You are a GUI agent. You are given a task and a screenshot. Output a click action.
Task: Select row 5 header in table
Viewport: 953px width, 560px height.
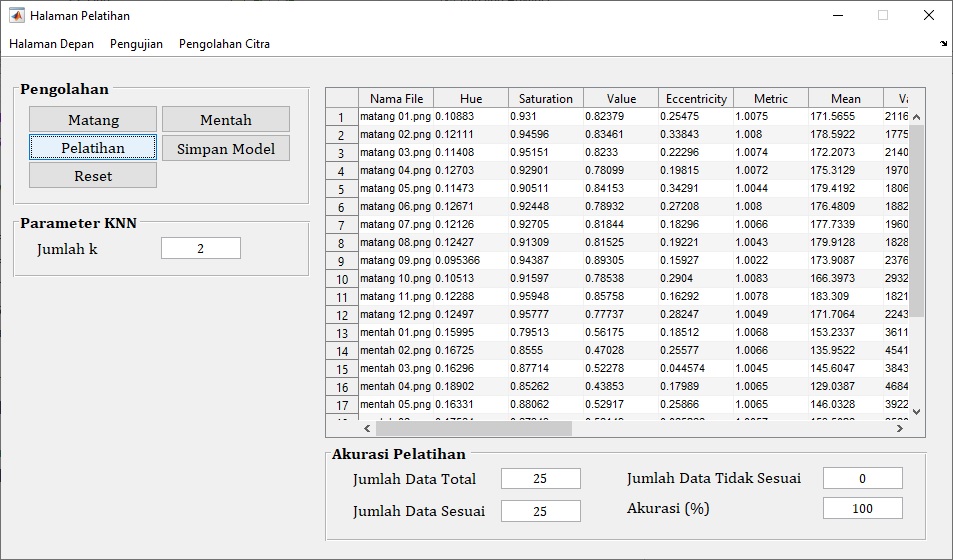click(341, 189)
